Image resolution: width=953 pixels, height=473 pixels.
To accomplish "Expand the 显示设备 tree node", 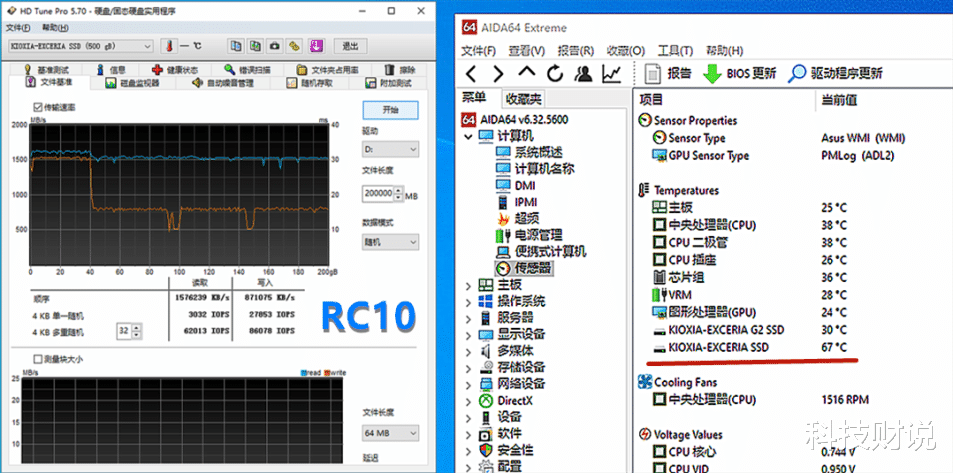I will tap(468, 334).
